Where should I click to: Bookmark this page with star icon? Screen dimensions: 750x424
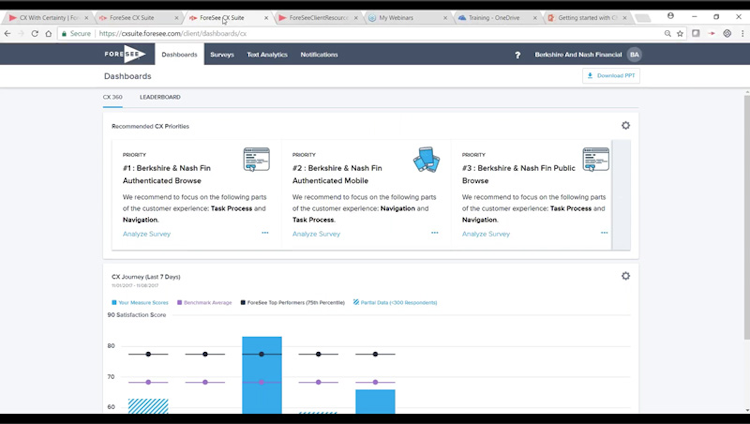tap(680, 33)
